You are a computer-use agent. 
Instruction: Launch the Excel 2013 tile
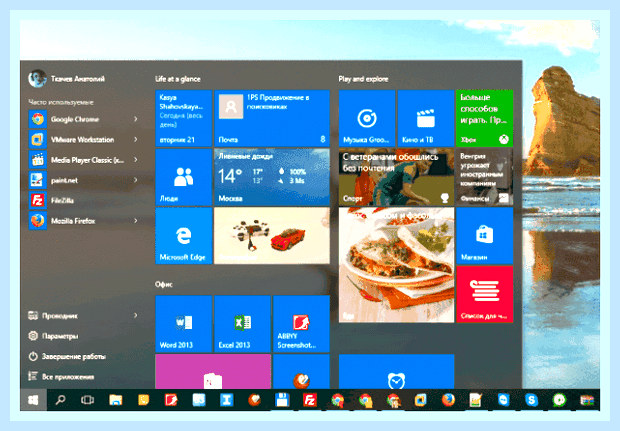pyautogui.click(x=242, y=323)
